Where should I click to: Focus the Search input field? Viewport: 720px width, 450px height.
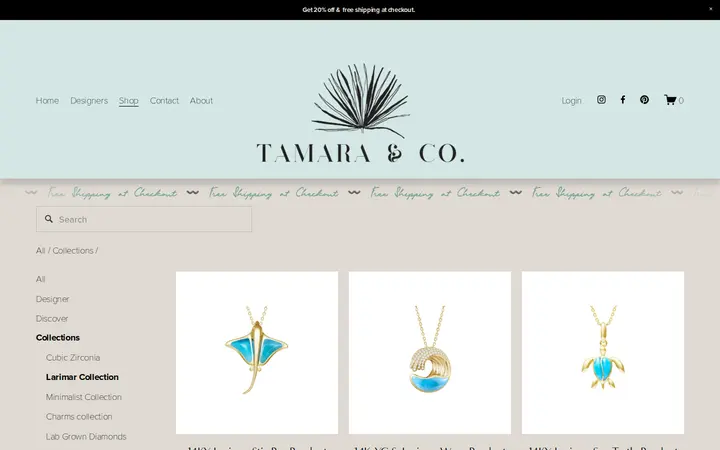[x=144, y=219]
